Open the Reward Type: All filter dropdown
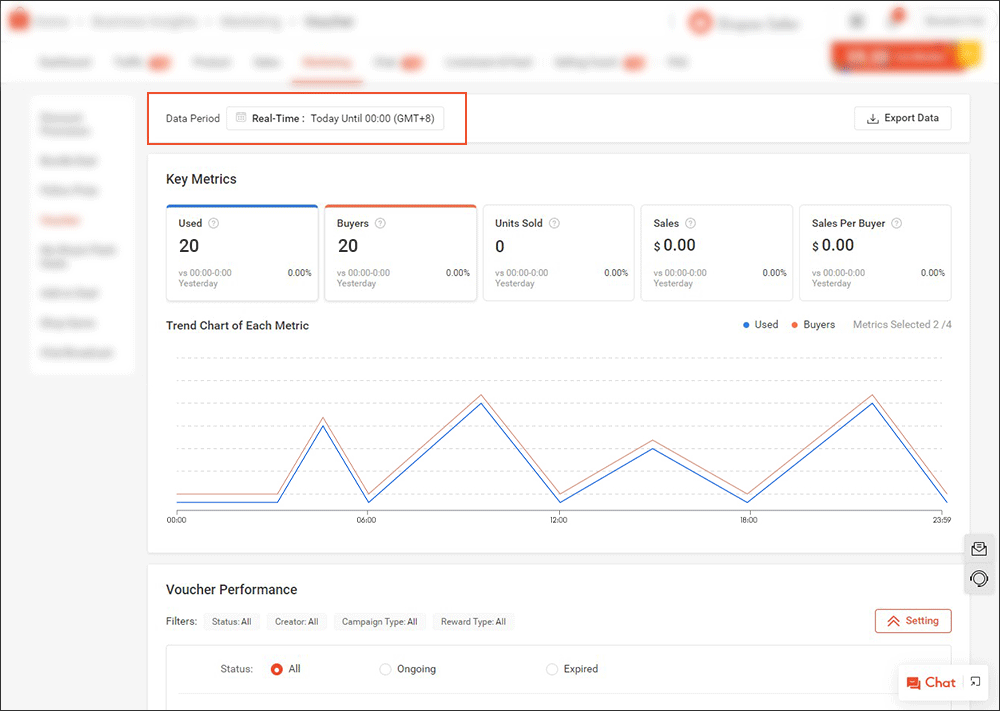The image size is (1000, 711). tap(473, 621)
